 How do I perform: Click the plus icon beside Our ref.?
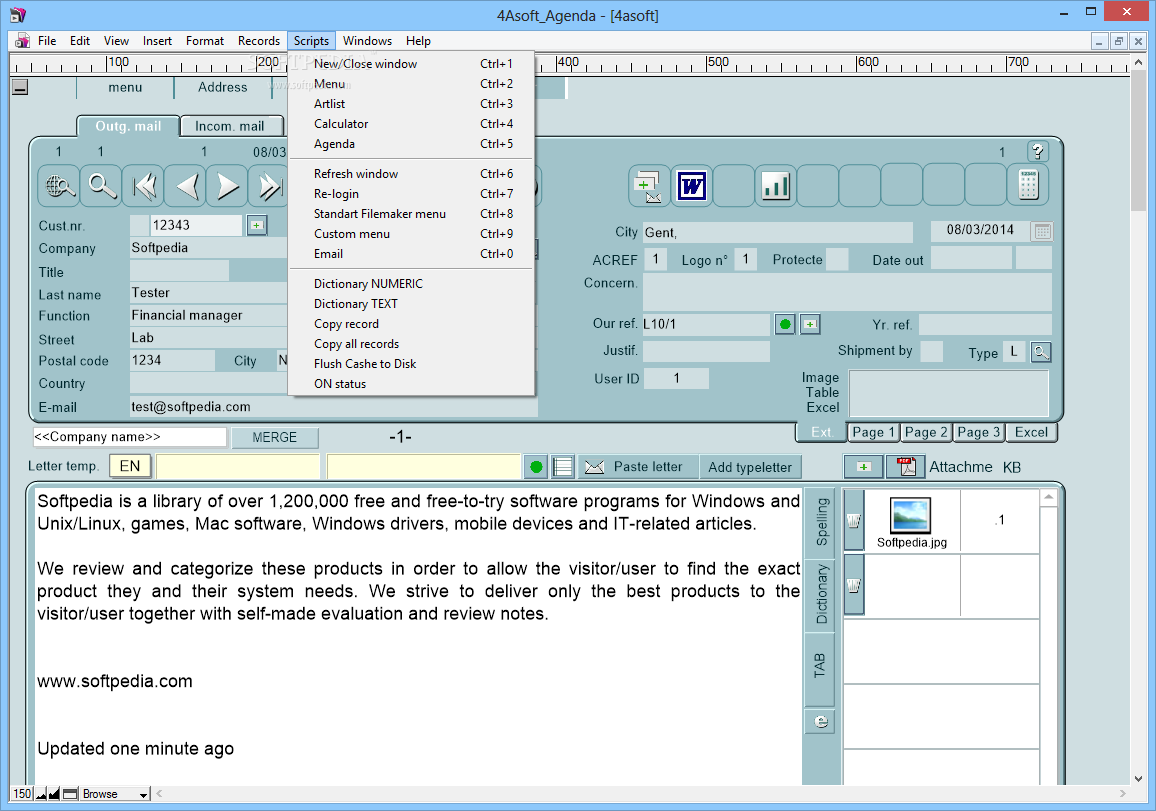(x=810, y=324)
